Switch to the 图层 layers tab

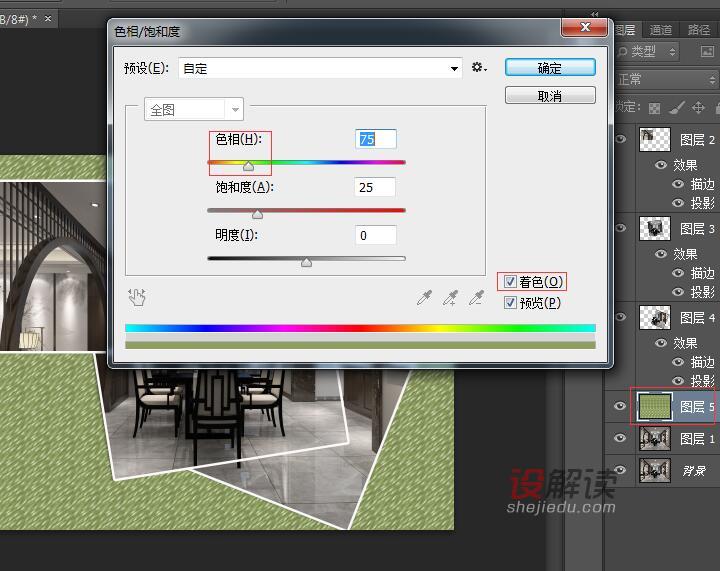625,30
